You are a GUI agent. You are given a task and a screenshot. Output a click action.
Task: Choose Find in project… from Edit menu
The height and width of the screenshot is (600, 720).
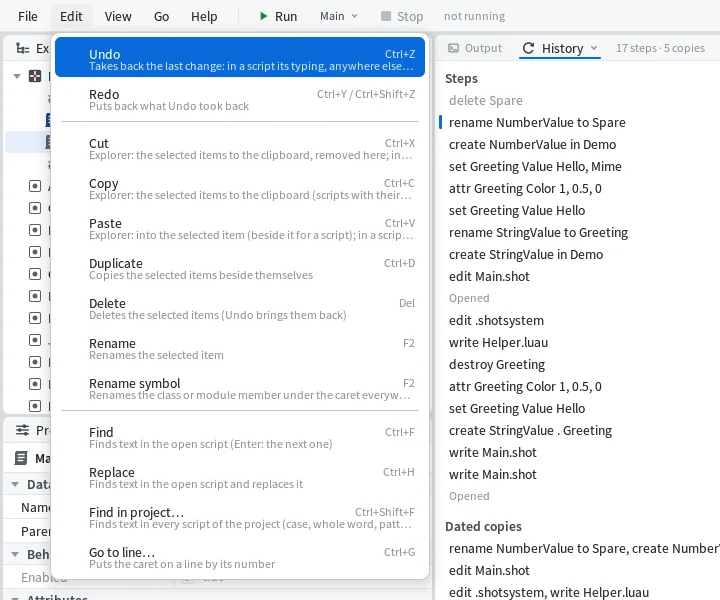pos(240,517)
